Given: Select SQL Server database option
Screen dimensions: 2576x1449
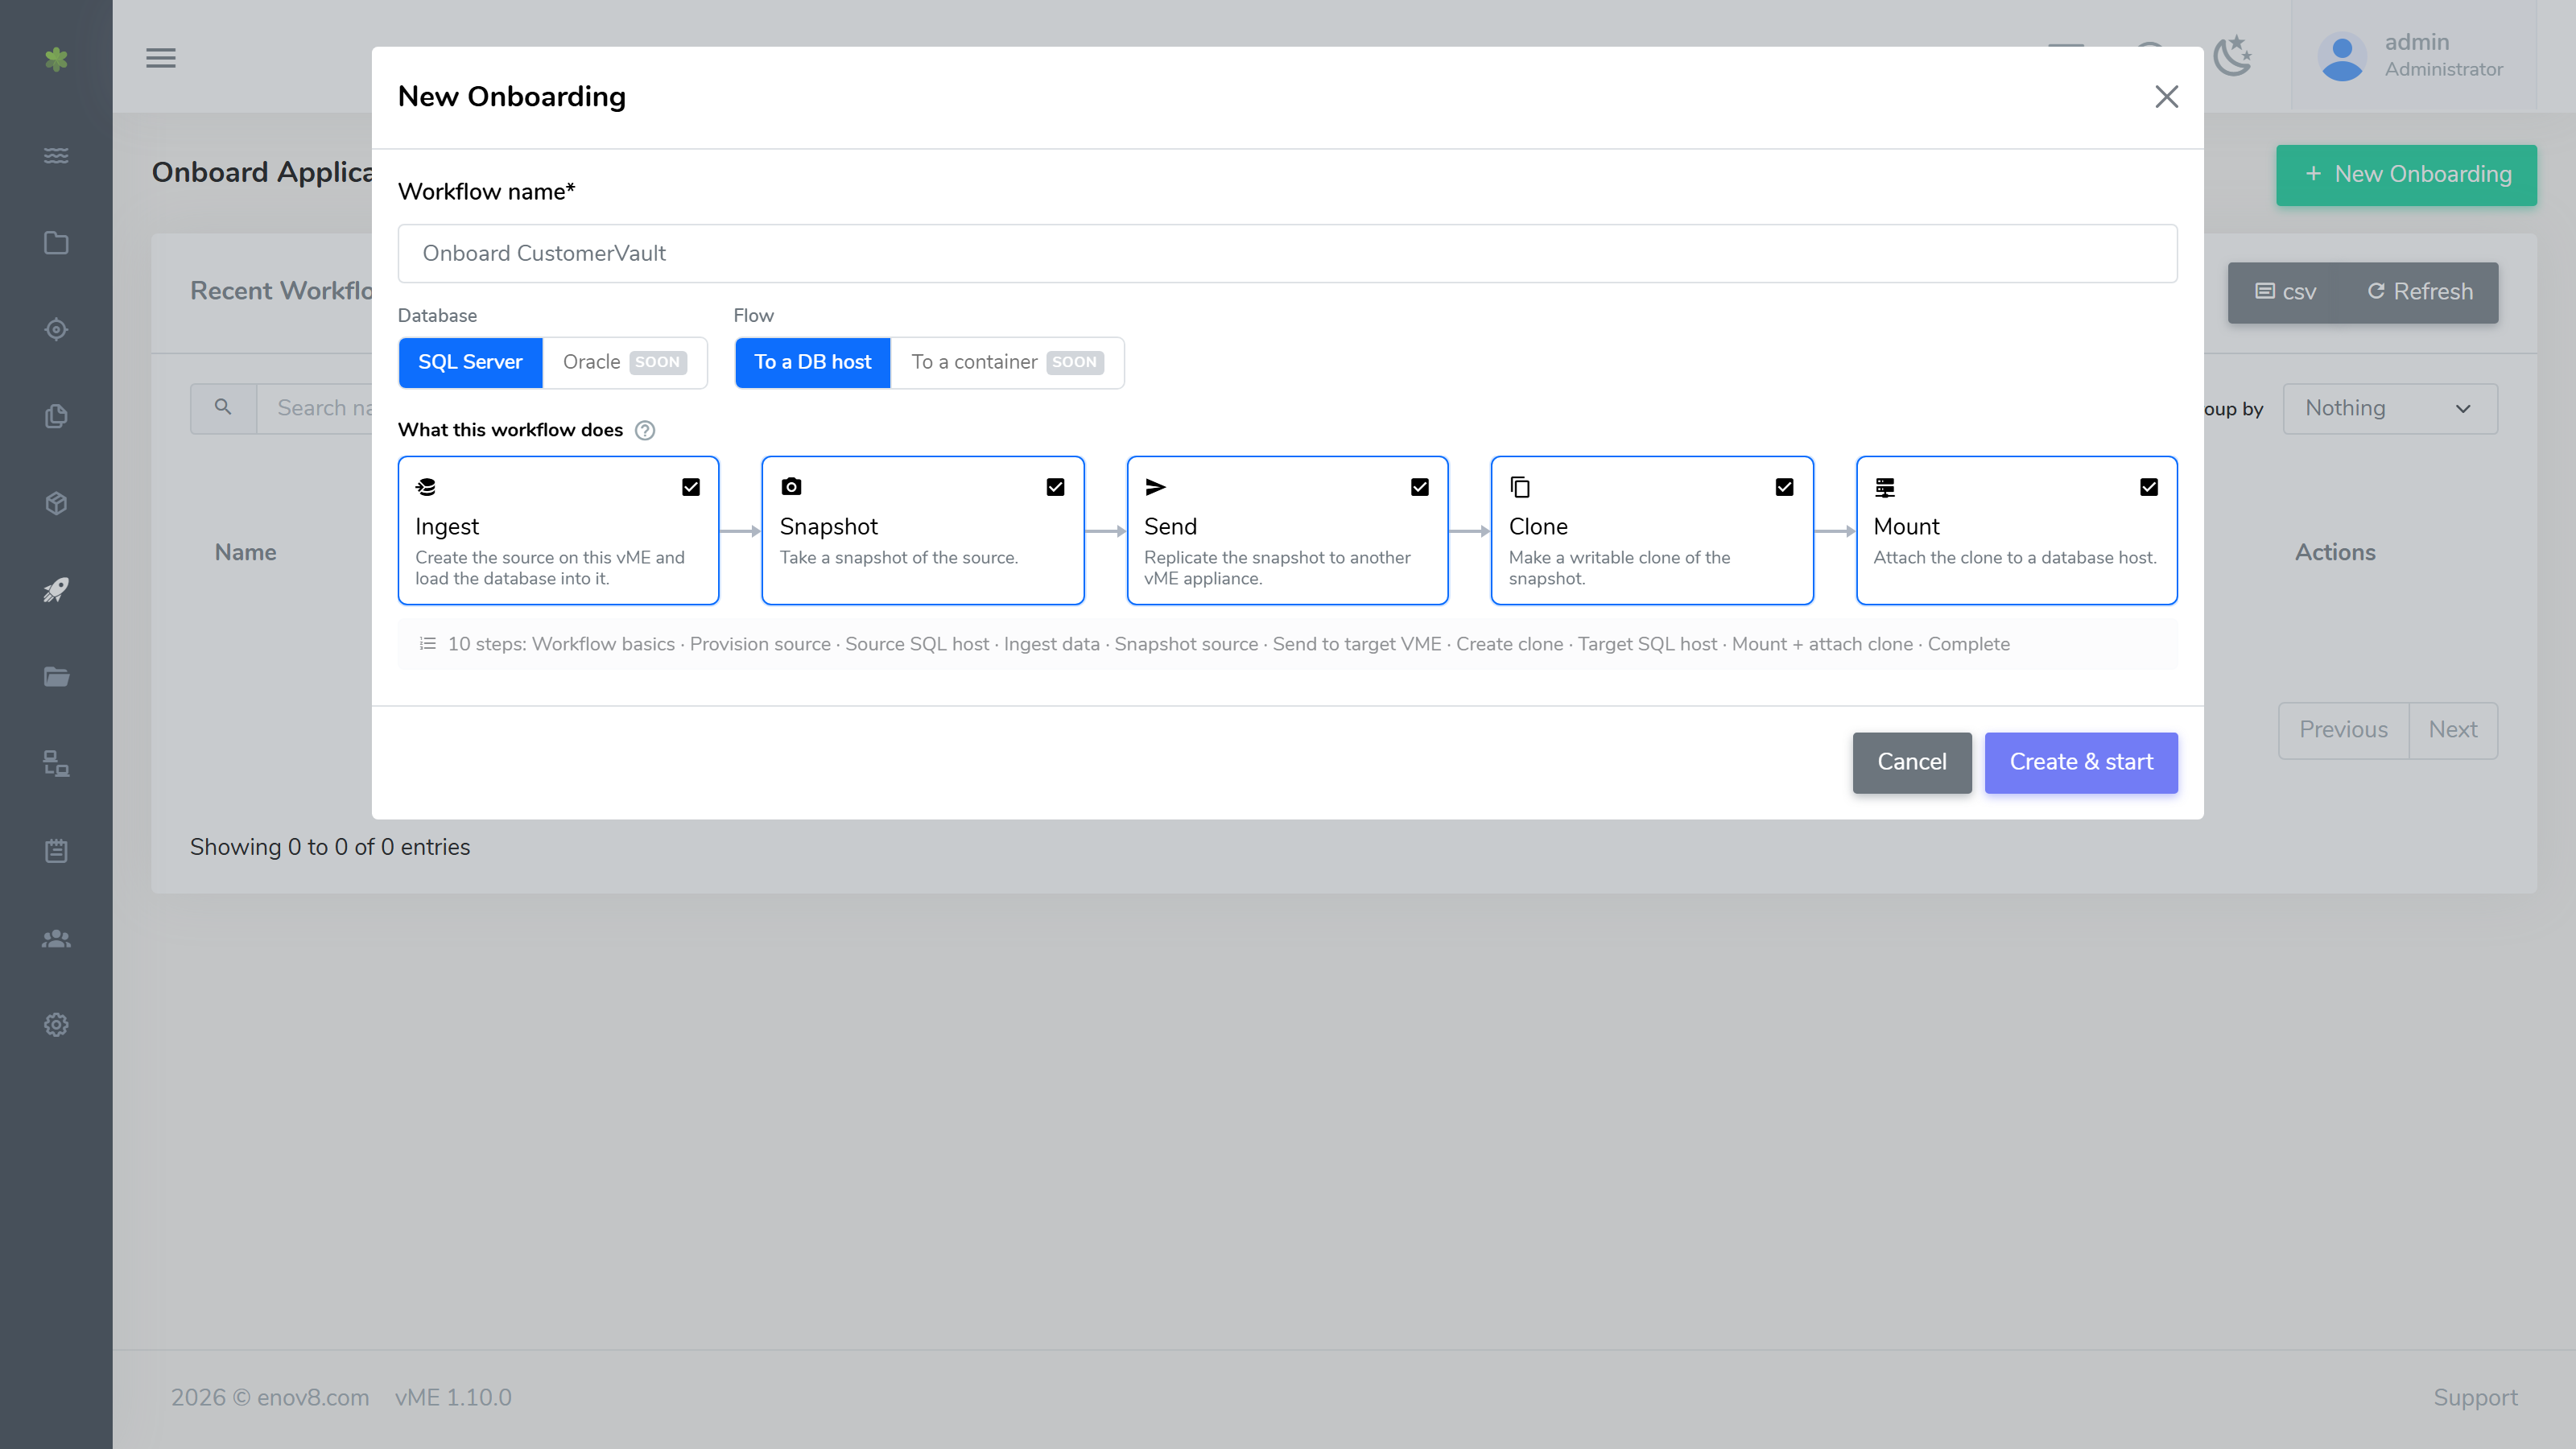Looking at the screenshot, I should coord(470,362).
